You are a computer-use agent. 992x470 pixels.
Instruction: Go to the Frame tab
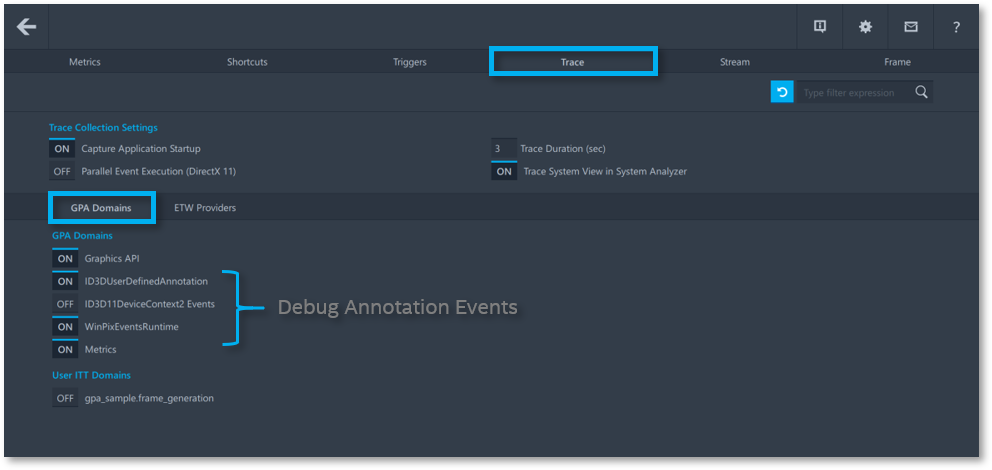[898, 62]
